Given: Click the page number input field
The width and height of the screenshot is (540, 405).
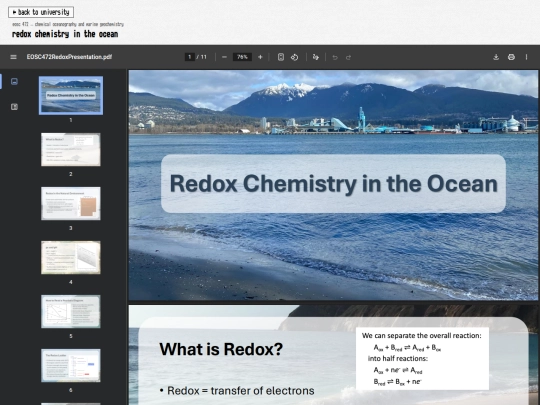Looking at the screenshot, I should coord(190,57).
